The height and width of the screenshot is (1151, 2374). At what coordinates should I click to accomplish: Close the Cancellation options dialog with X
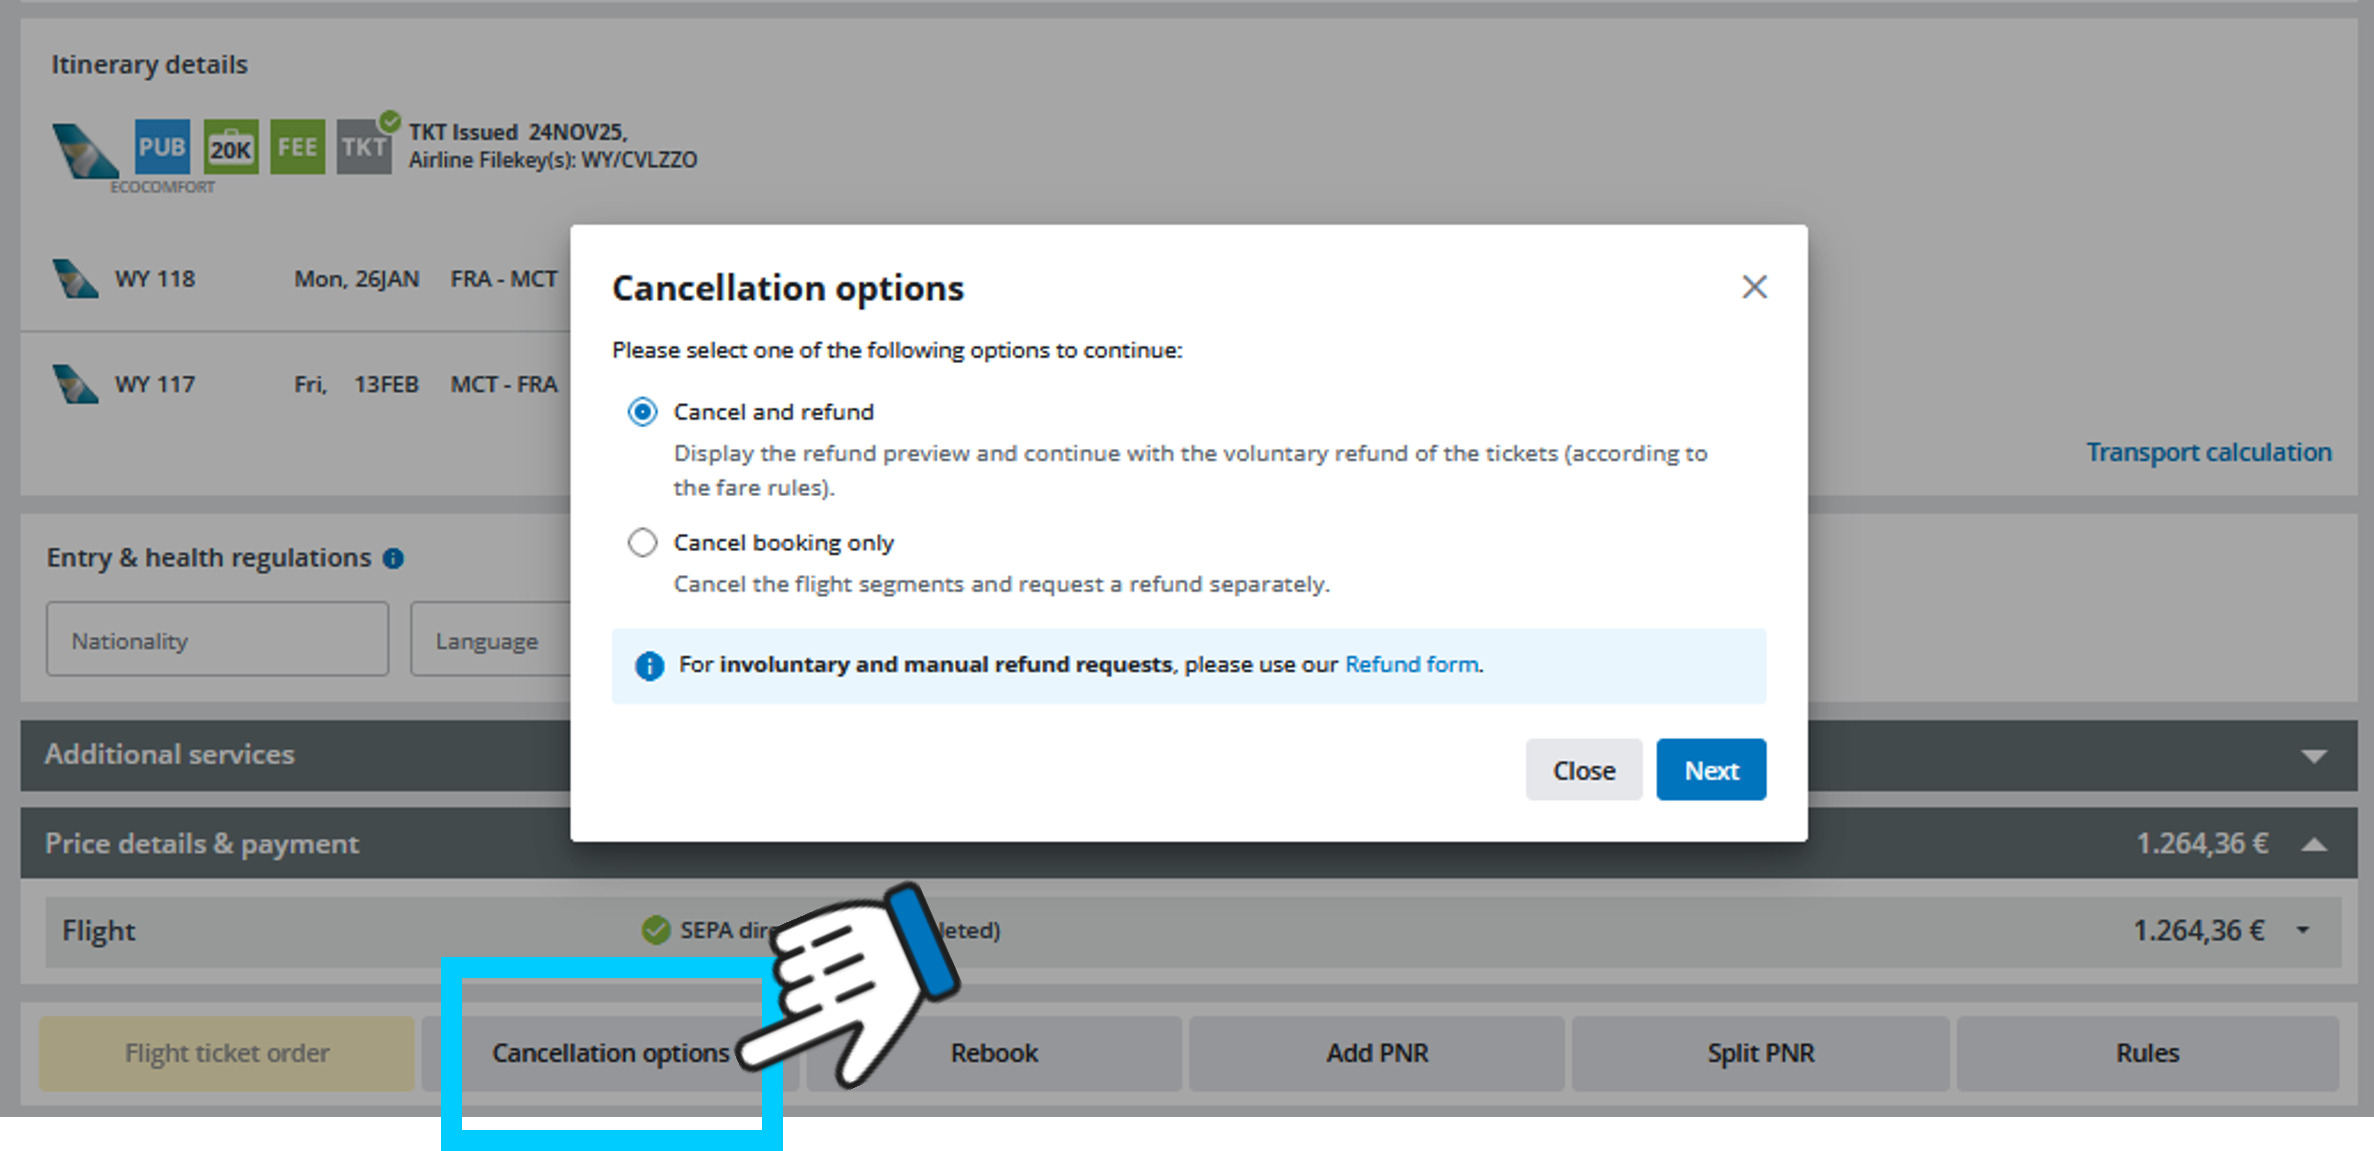point(1754,288)
